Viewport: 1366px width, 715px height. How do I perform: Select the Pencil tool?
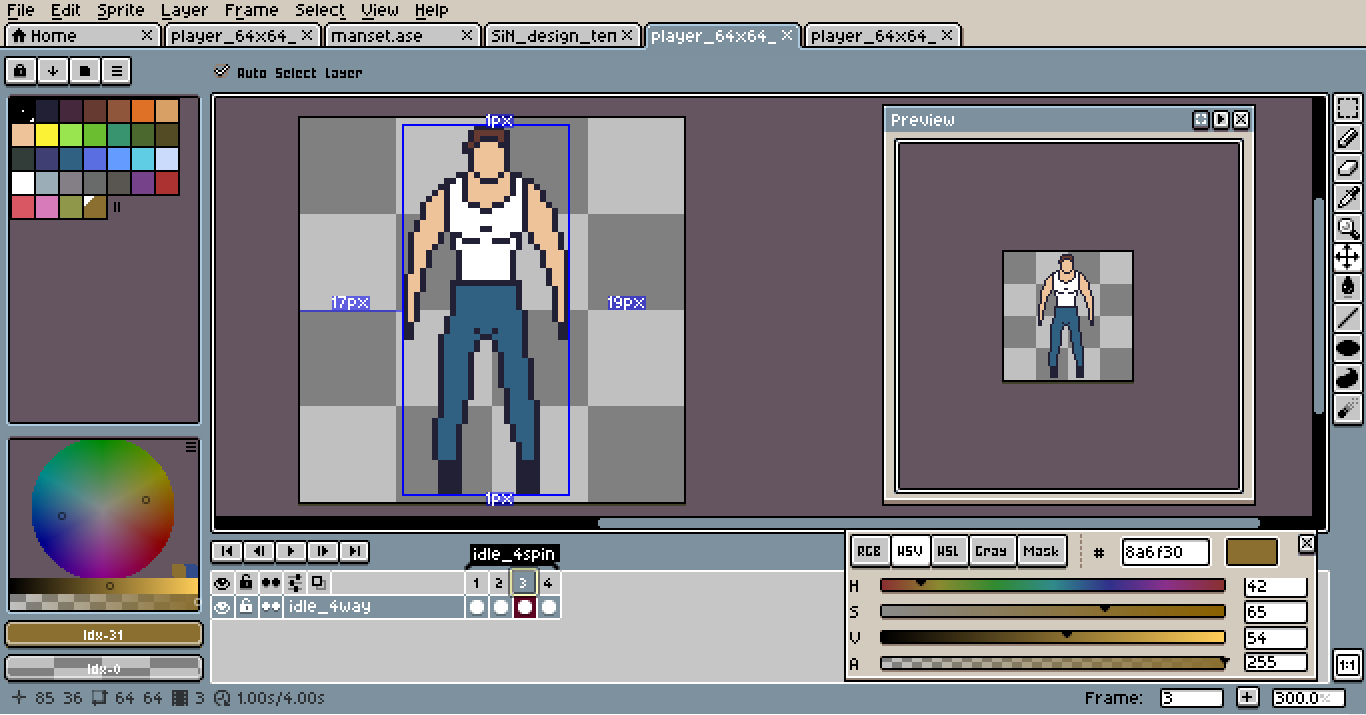1348,139
